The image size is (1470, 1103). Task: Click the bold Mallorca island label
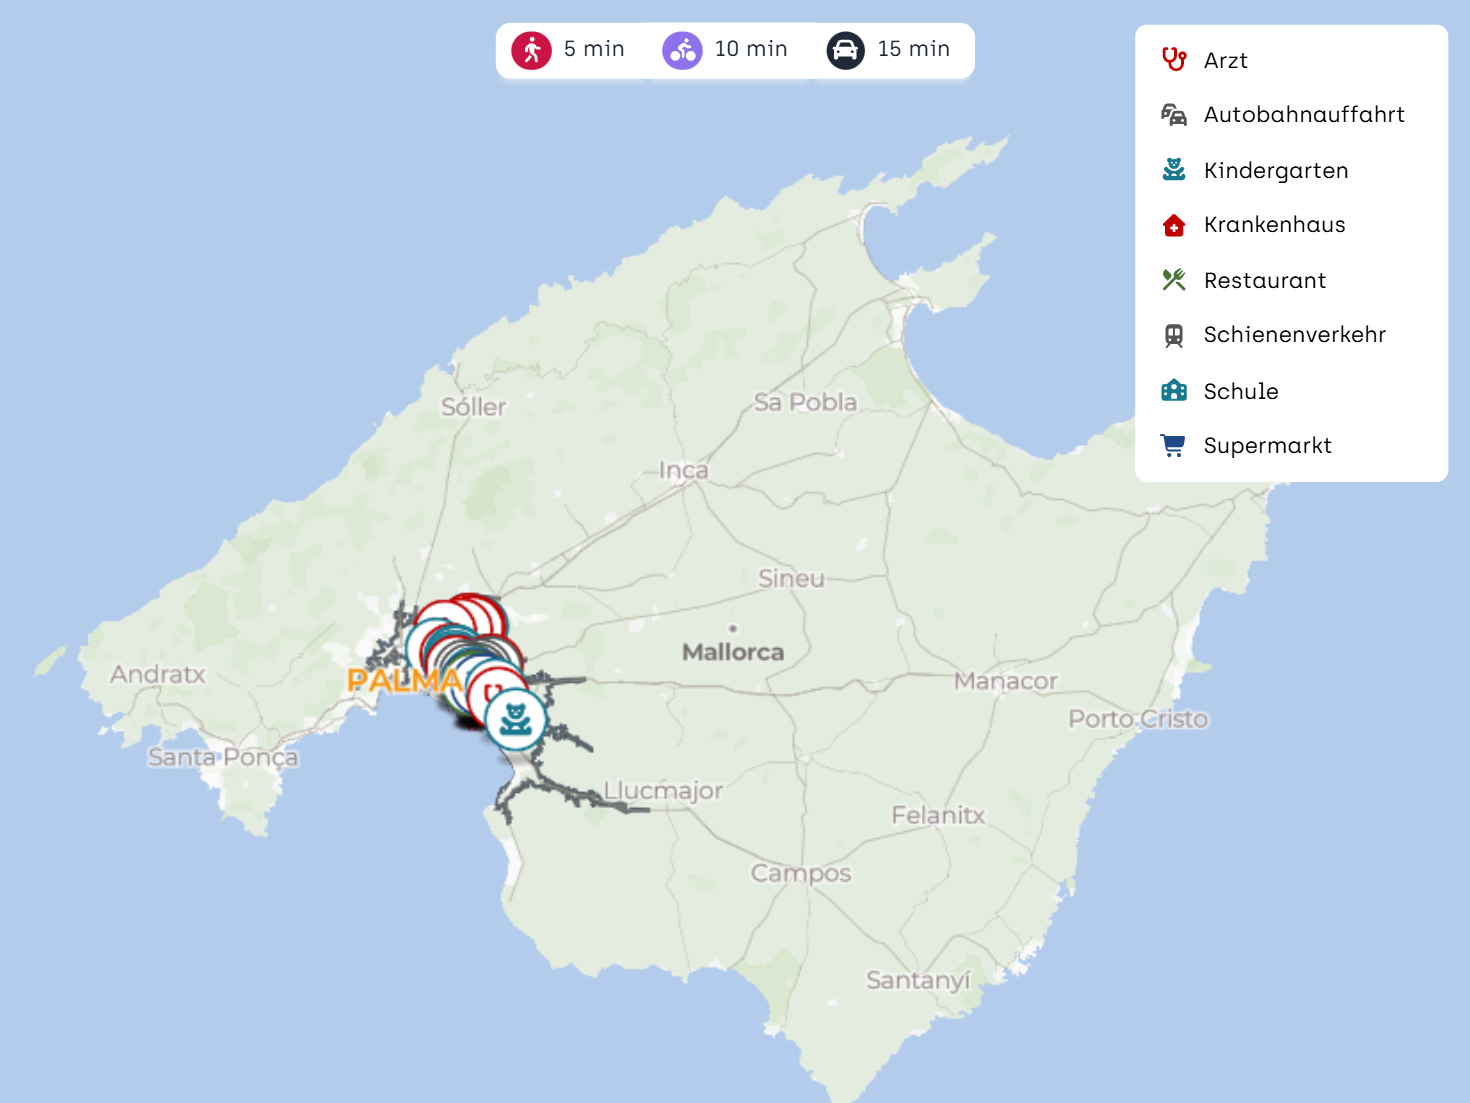732,652
